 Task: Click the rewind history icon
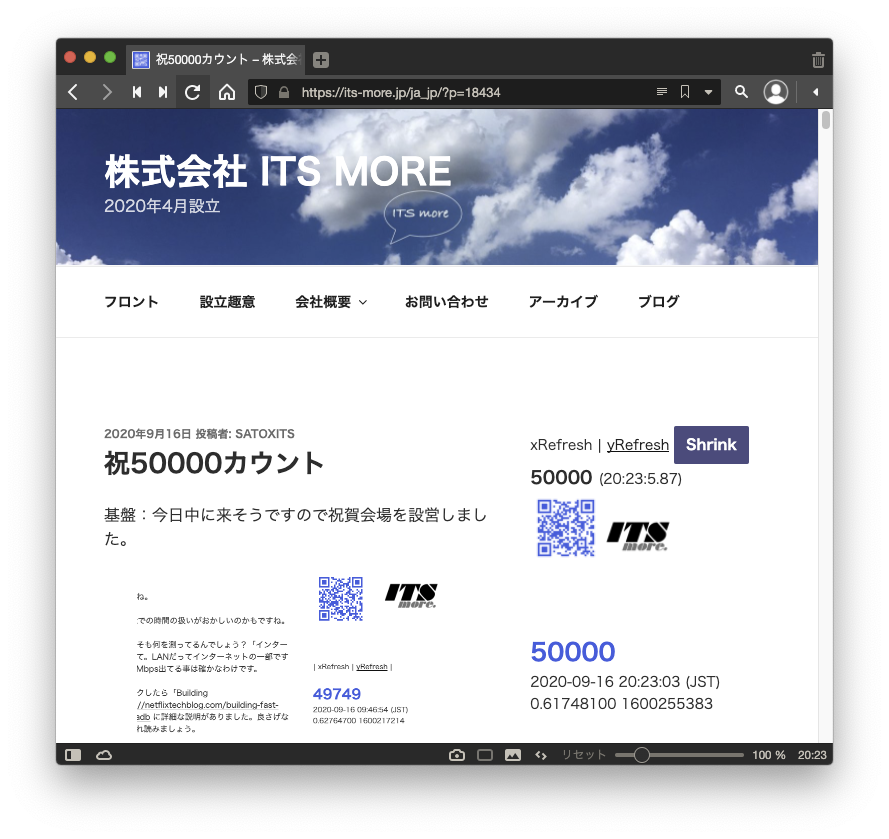(137, 92)
